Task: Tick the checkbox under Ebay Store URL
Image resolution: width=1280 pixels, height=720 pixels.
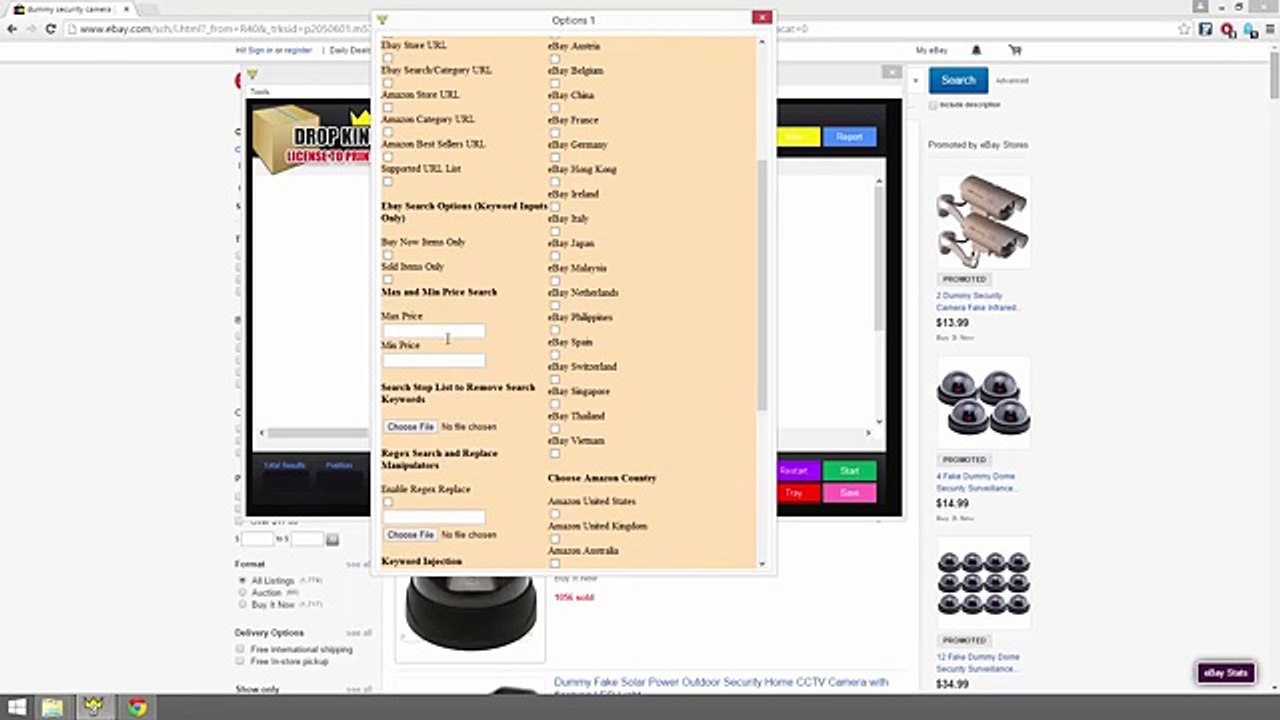Action: (x=388, y=58)
